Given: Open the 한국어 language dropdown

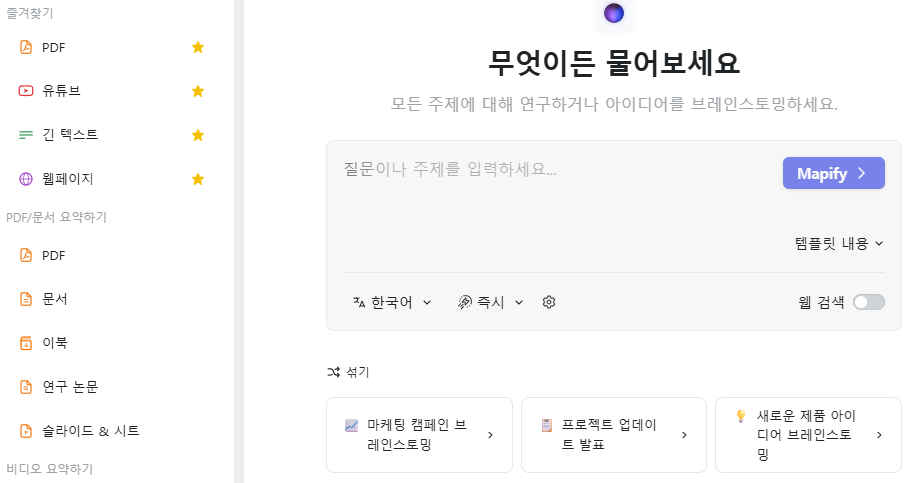Looking at the screenshot, I should click(x=392, y=302).
